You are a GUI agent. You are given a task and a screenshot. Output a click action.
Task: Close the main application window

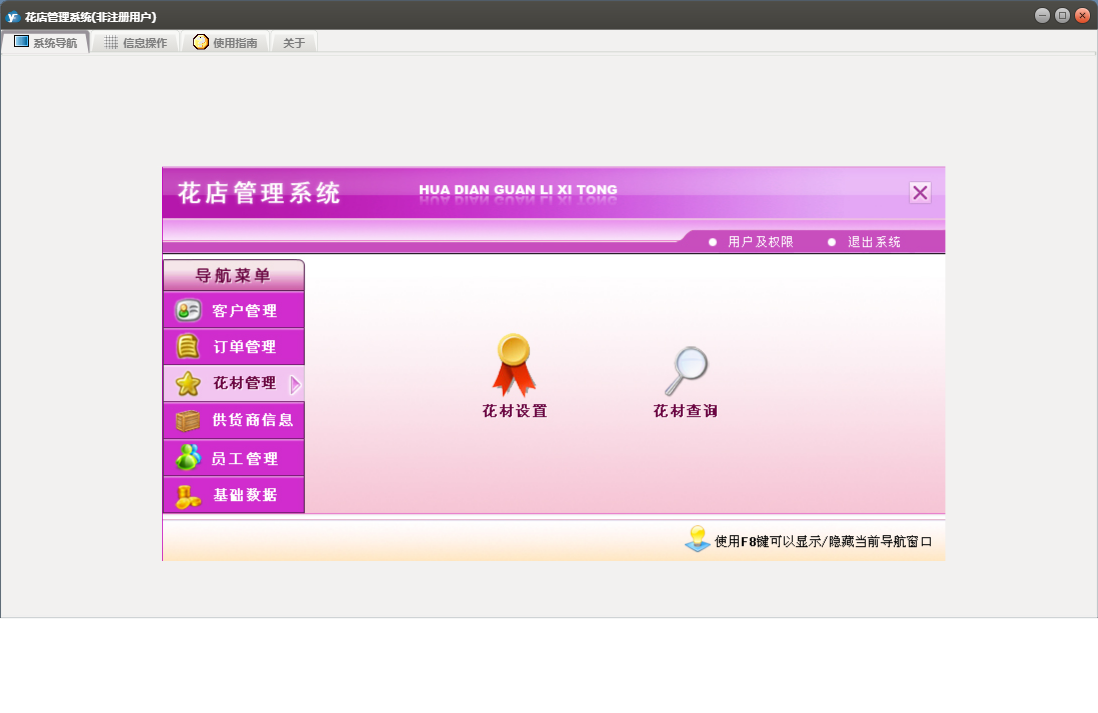(1083, 15)
